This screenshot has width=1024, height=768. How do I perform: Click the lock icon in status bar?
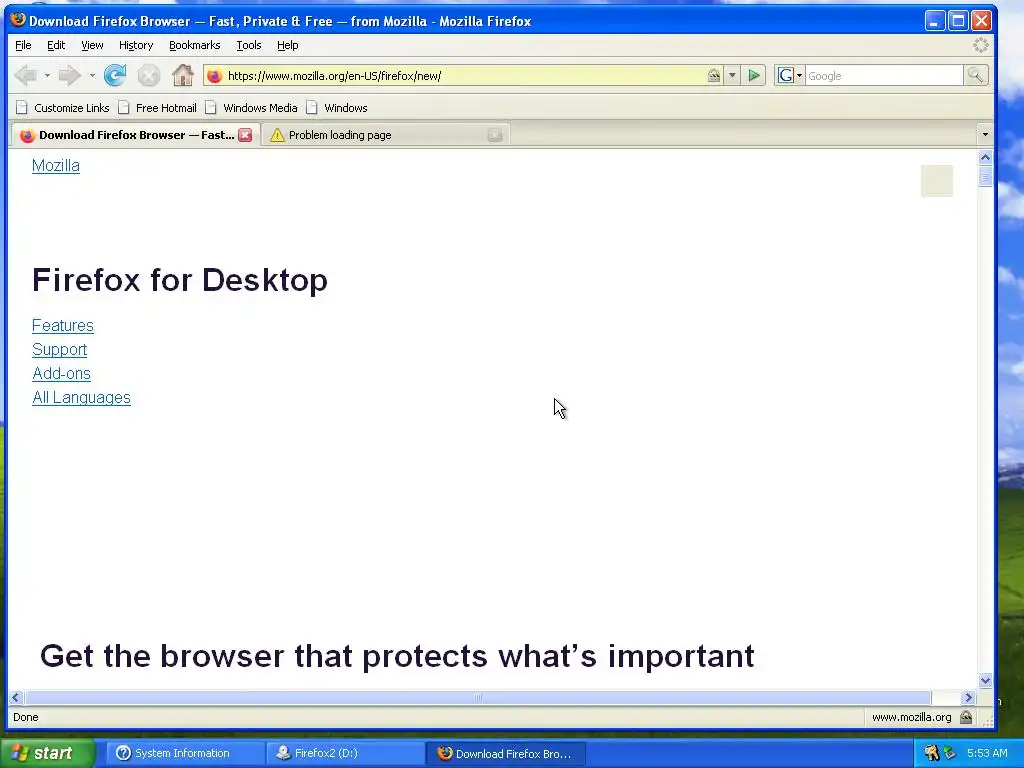(x=966, y=717)
